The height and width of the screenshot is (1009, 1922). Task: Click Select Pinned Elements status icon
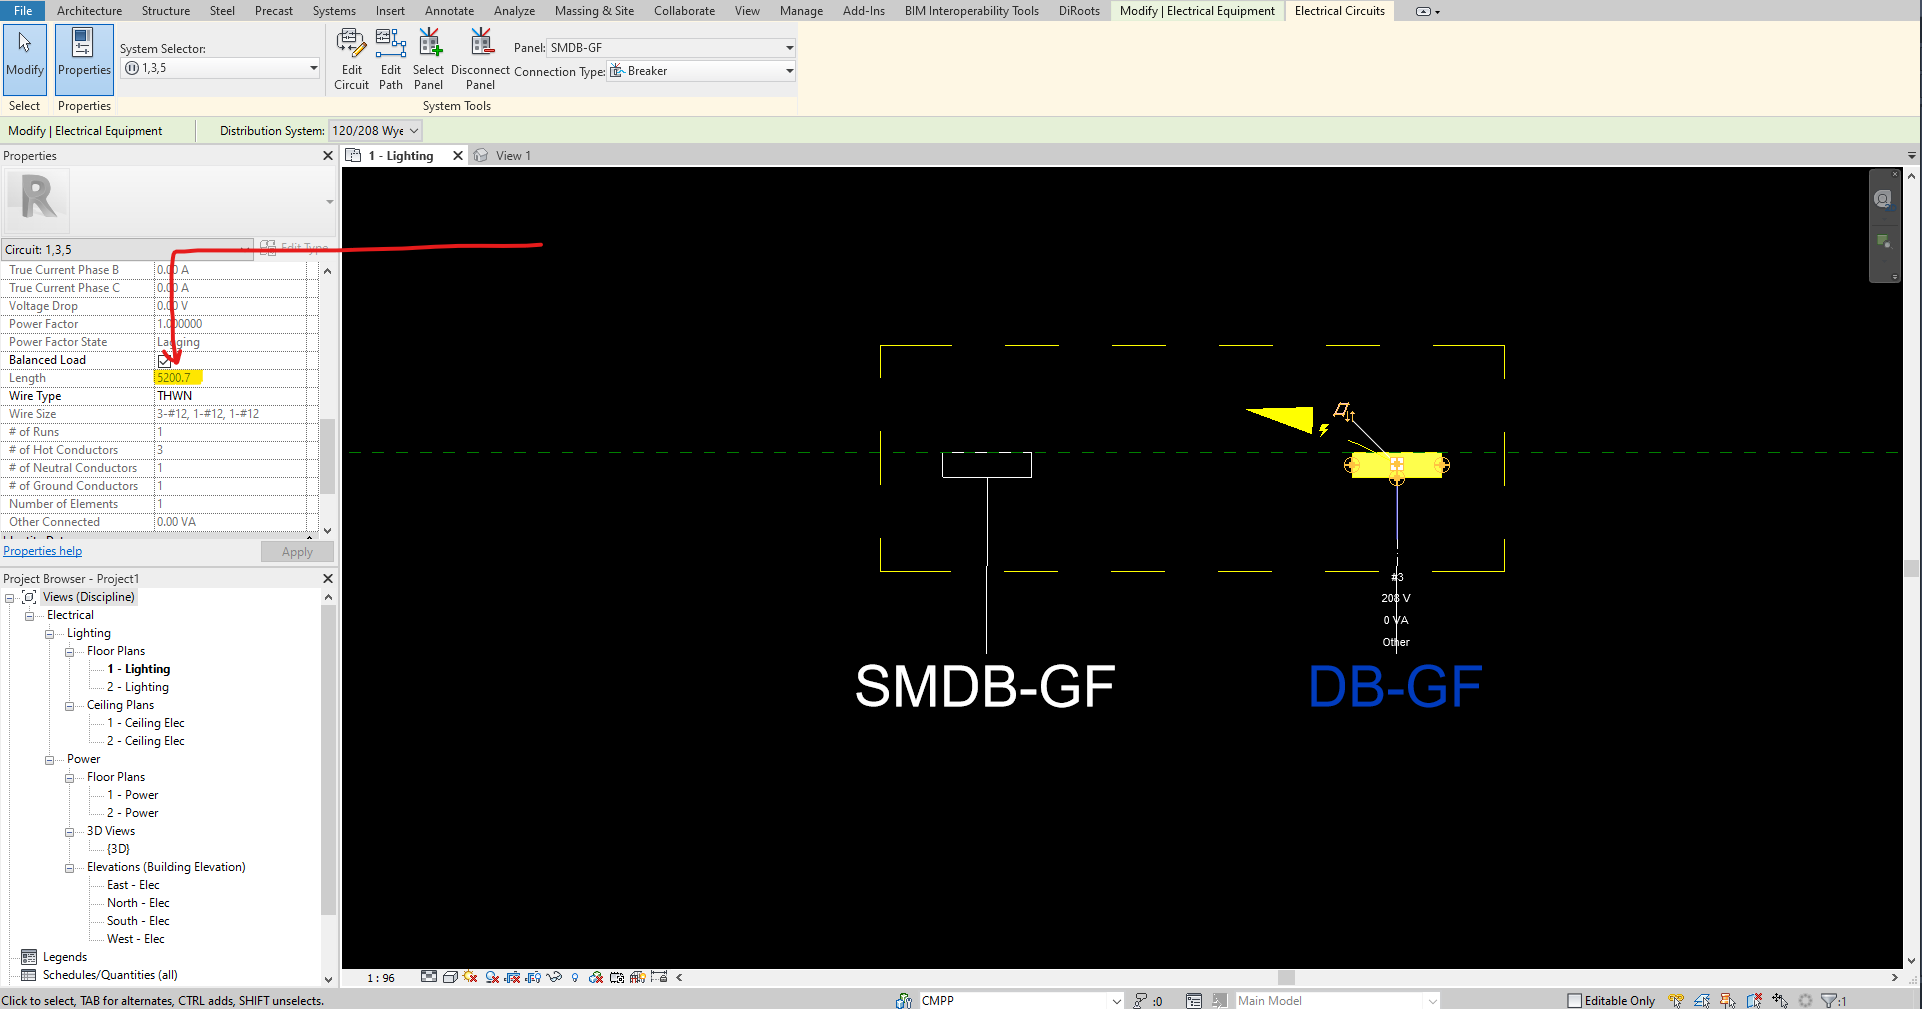tap(1728, 1000)
